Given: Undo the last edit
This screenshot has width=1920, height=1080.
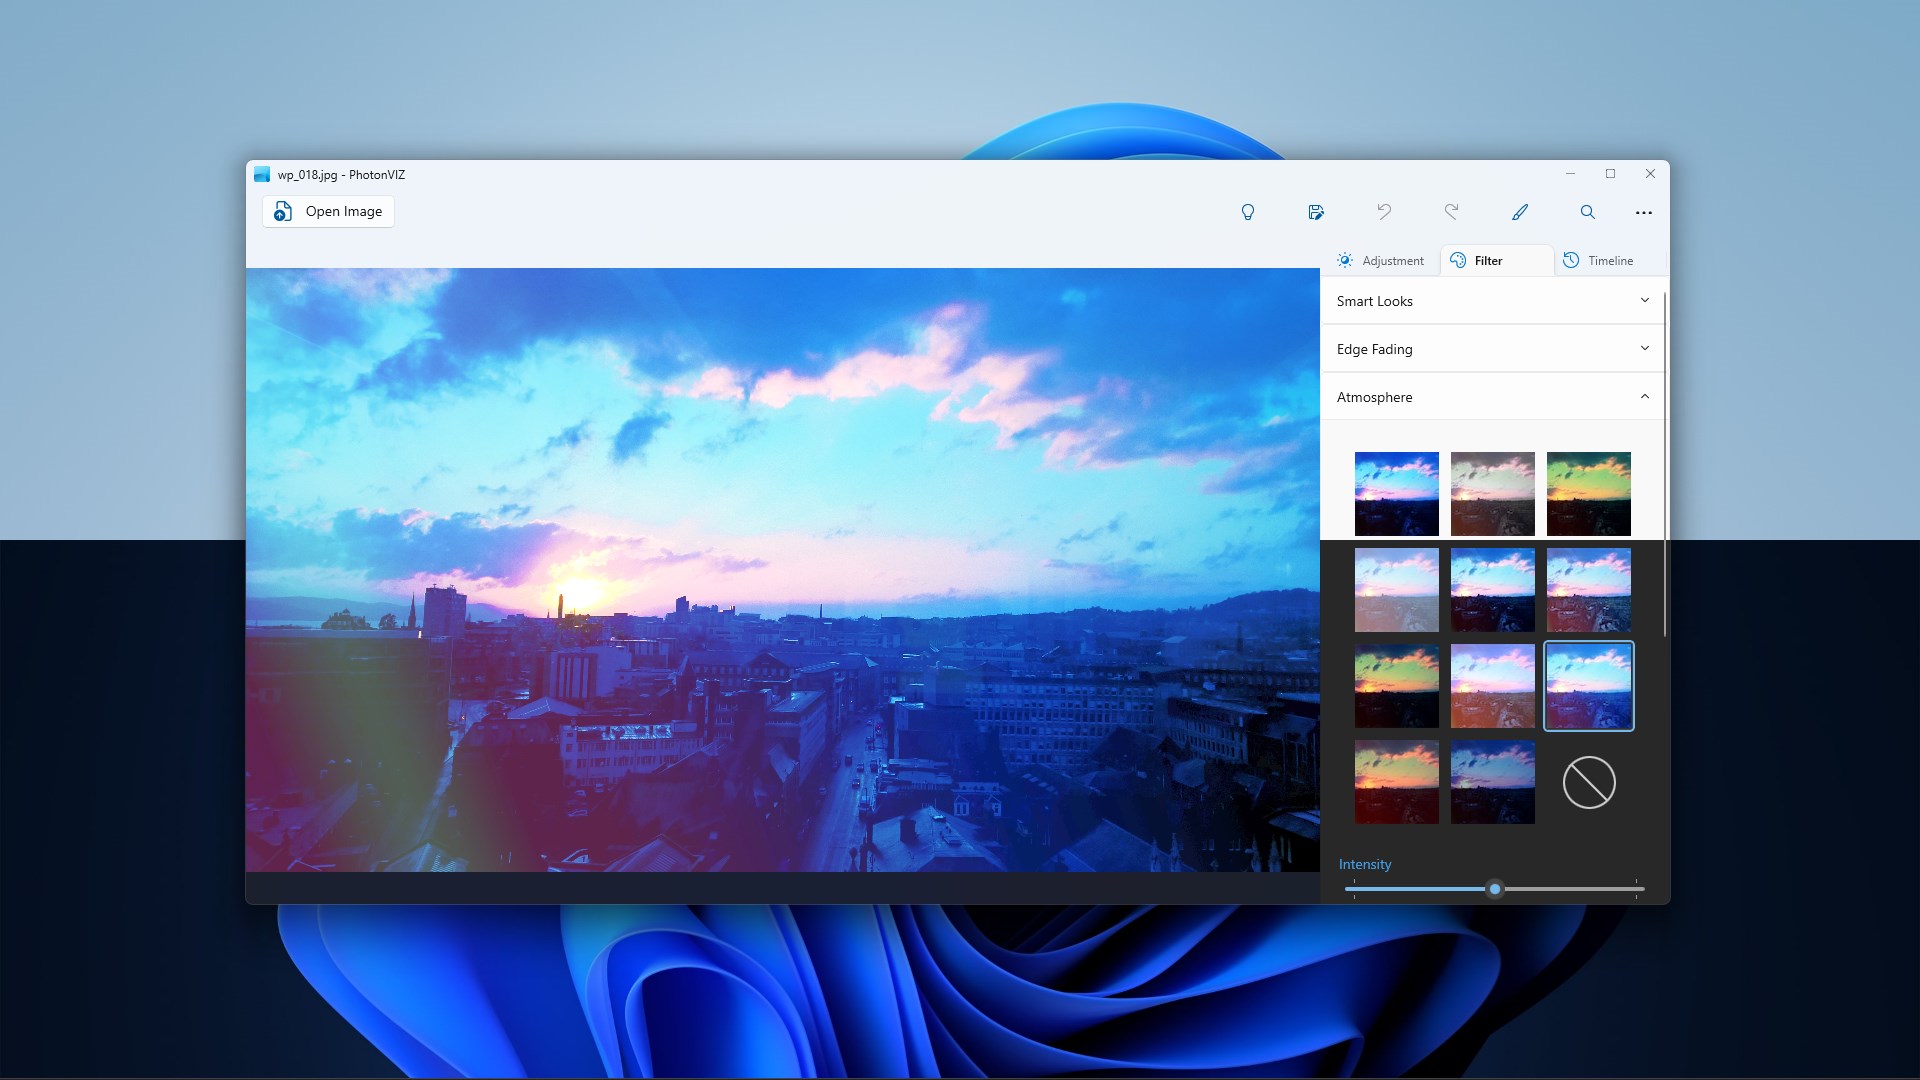Looking at the screenshot, I should (1384, 212).
